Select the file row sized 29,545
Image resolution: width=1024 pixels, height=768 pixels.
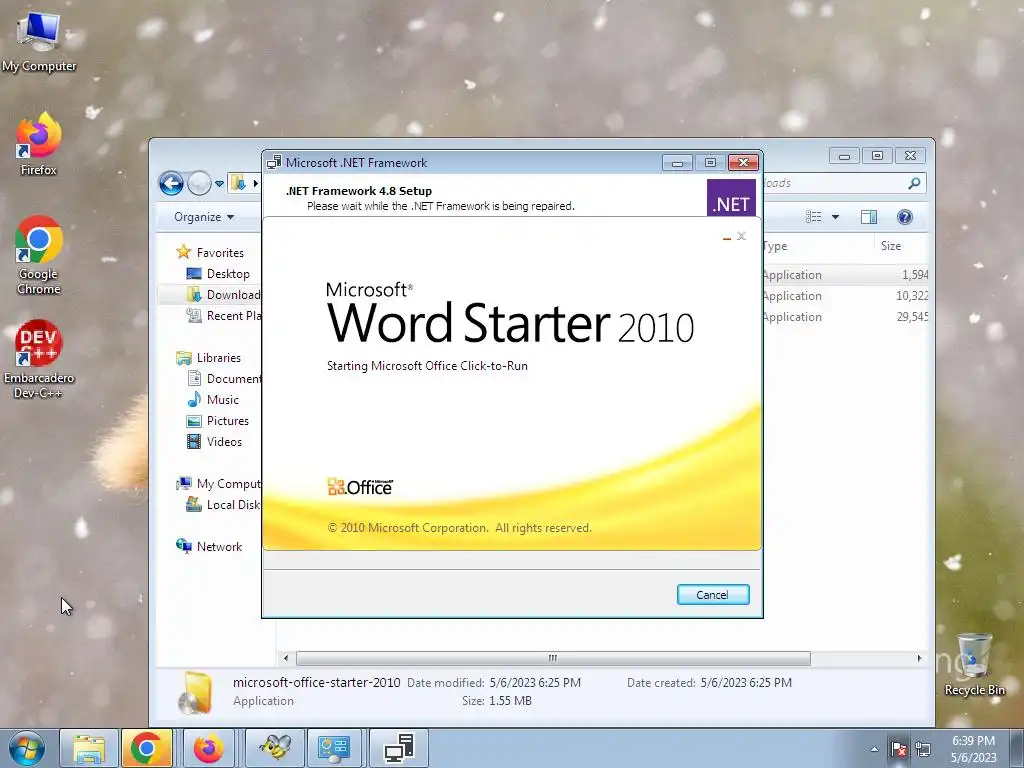click(845, 317)
